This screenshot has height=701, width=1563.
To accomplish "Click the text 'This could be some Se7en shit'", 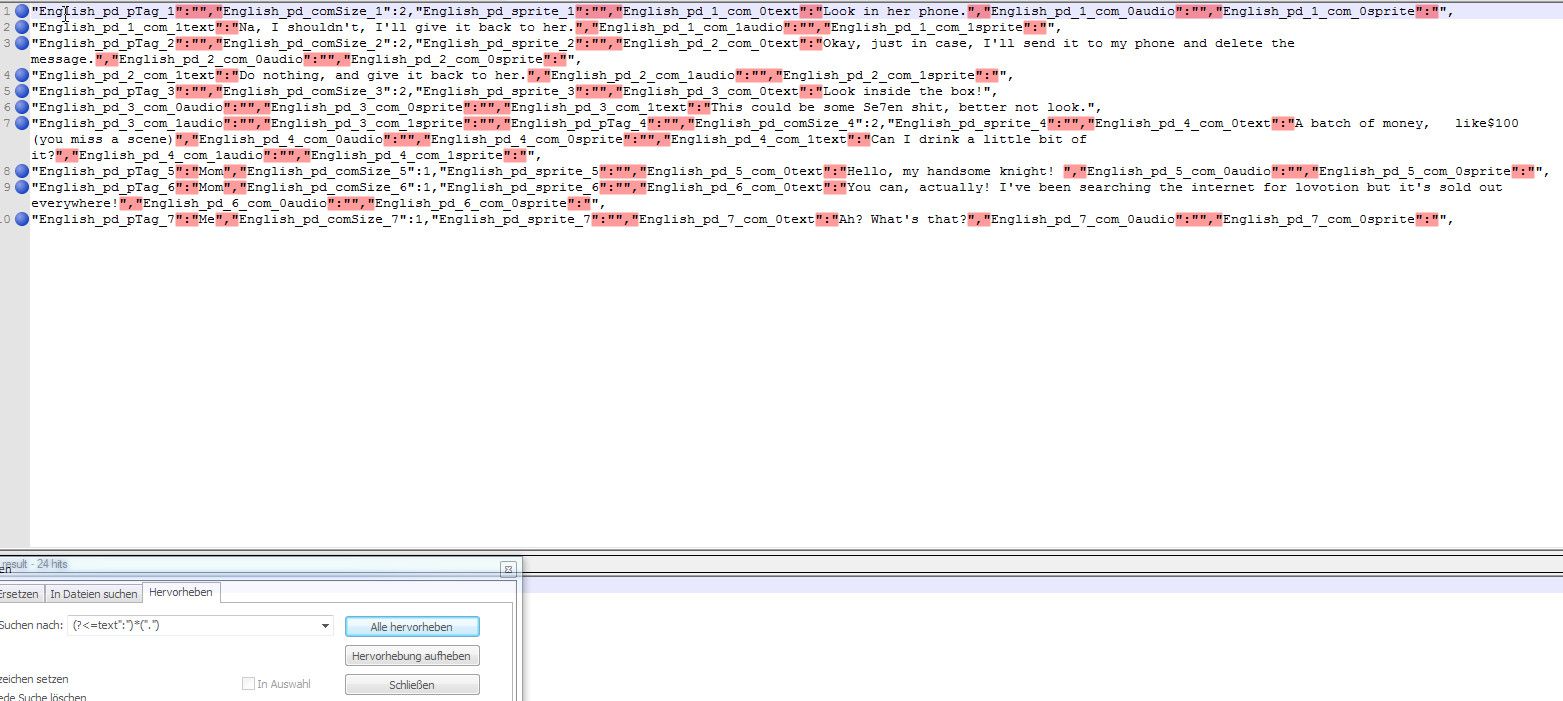I will [826, 108].
